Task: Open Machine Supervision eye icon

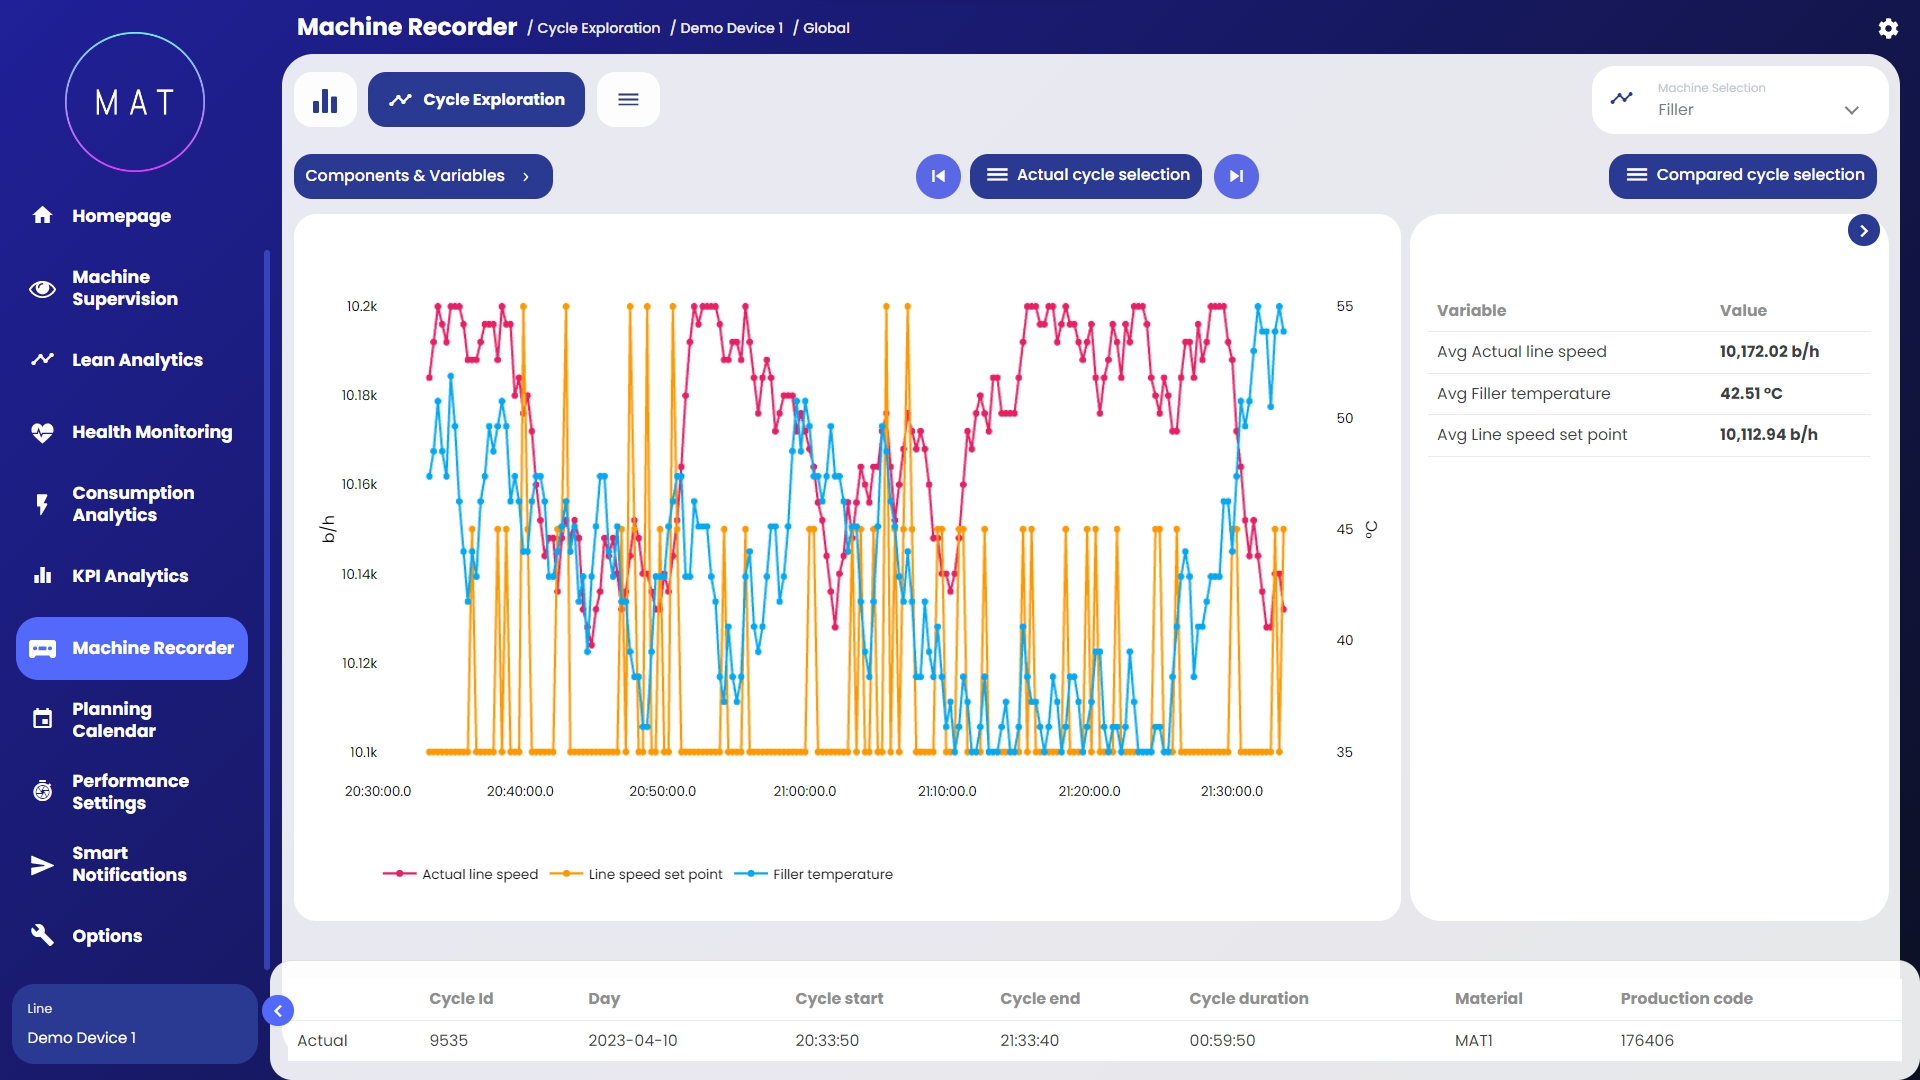Action: click(x=42, y=289)
